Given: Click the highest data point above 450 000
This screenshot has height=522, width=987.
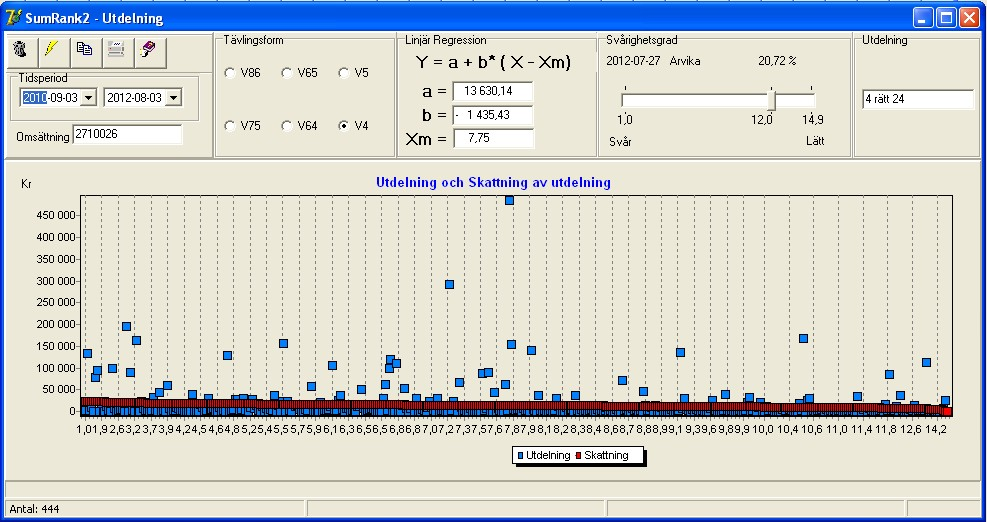Looking at the screenshot, I should [509, 200].
